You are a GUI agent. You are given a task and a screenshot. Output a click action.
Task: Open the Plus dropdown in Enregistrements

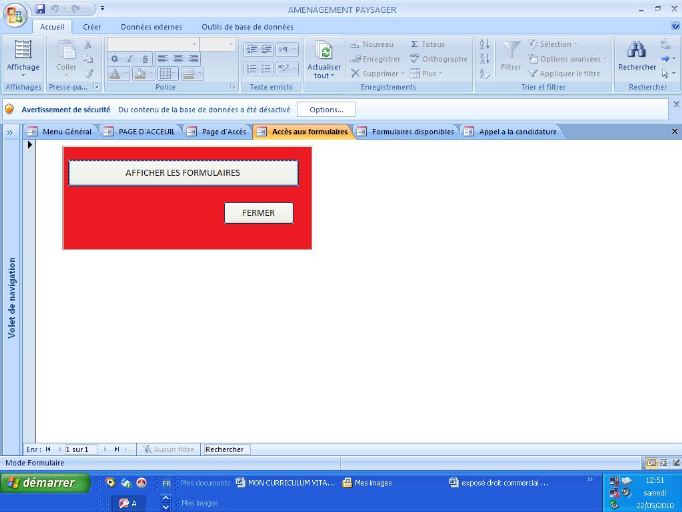click(426, 74)
